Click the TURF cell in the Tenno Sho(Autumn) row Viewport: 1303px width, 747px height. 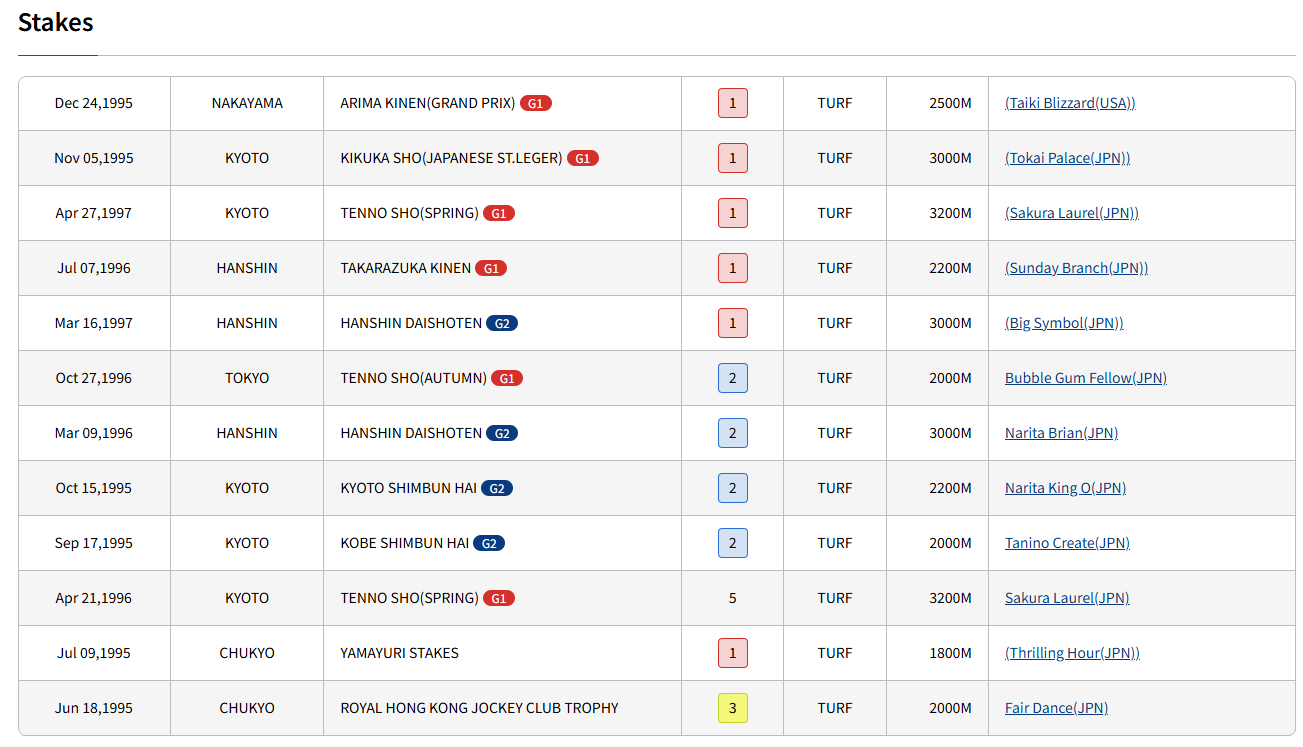point(835,378)
